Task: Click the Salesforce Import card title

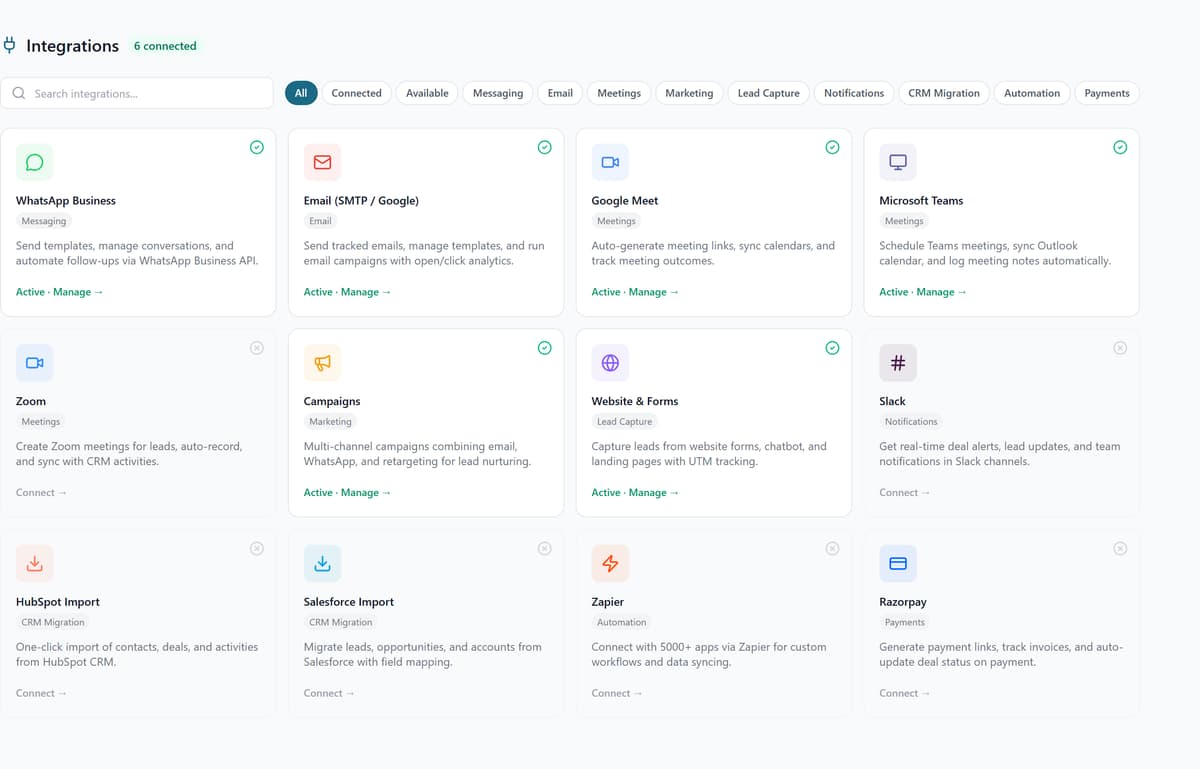Action: click(x=349, y=602)
